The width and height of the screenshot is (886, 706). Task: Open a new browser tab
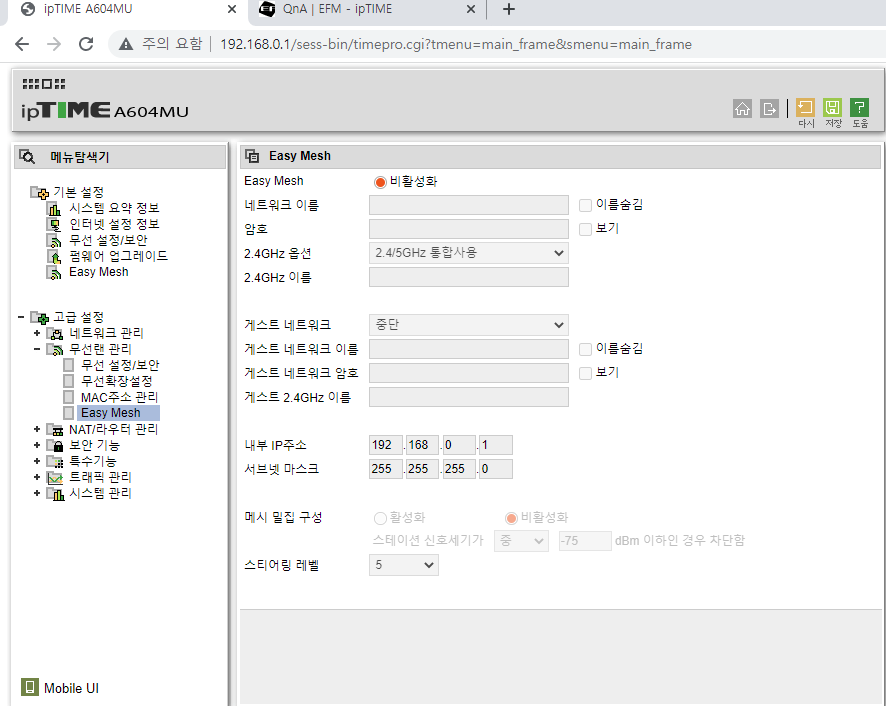pos(509,9)
